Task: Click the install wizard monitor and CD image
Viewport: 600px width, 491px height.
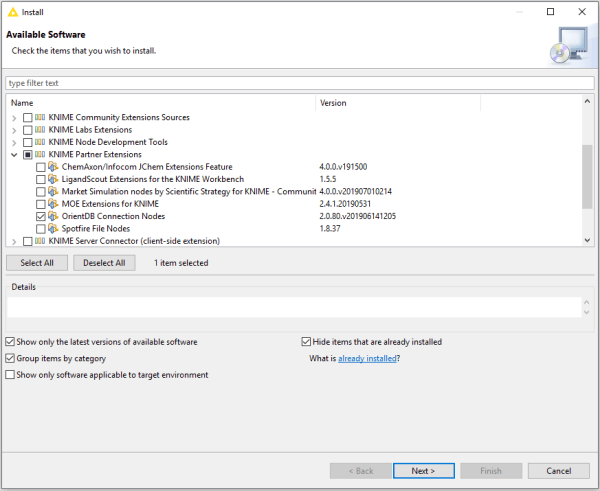Action: [570, 45]
